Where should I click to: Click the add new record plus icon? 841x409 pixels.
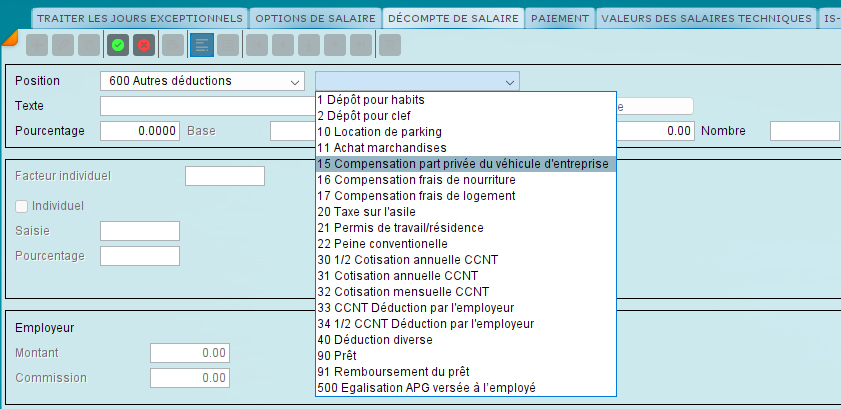tap(37, 46)
